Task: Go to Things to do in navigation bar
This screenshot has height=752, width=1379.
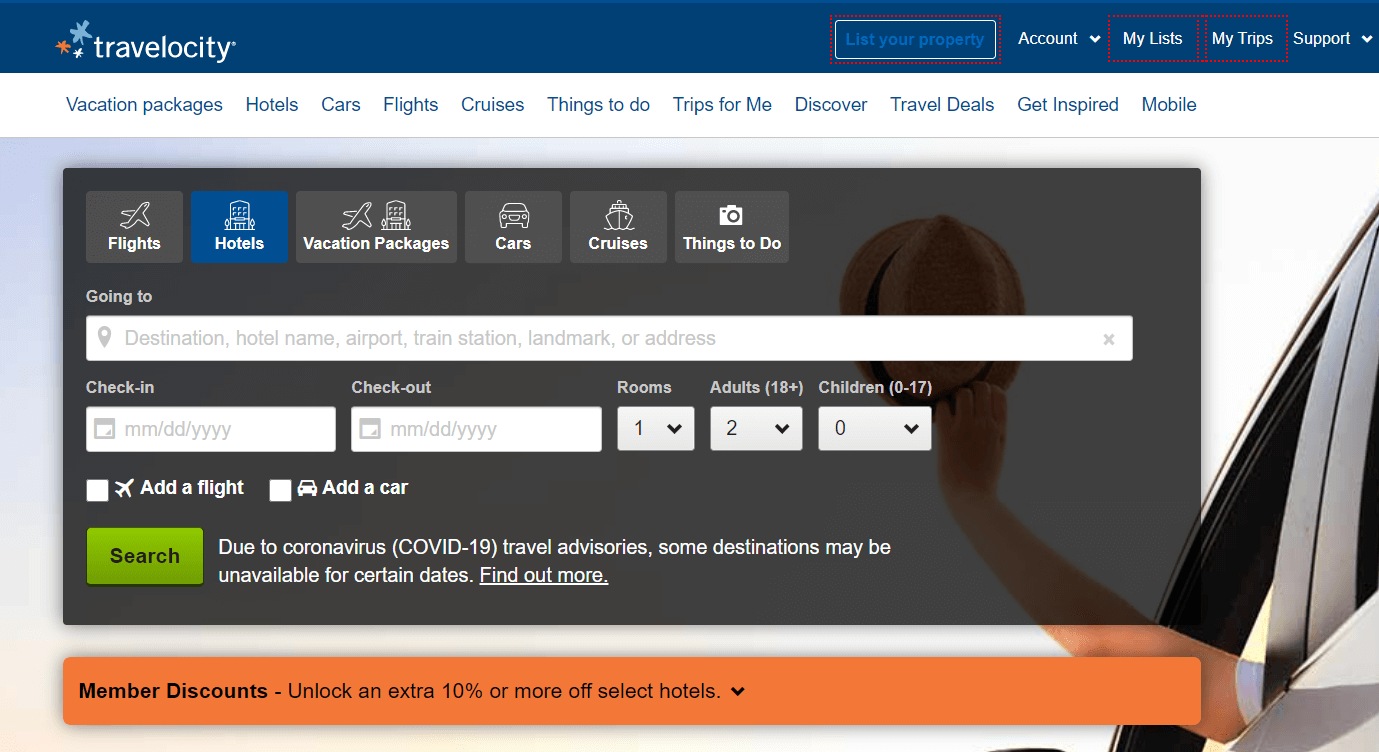Action: [x=599, y=104]
